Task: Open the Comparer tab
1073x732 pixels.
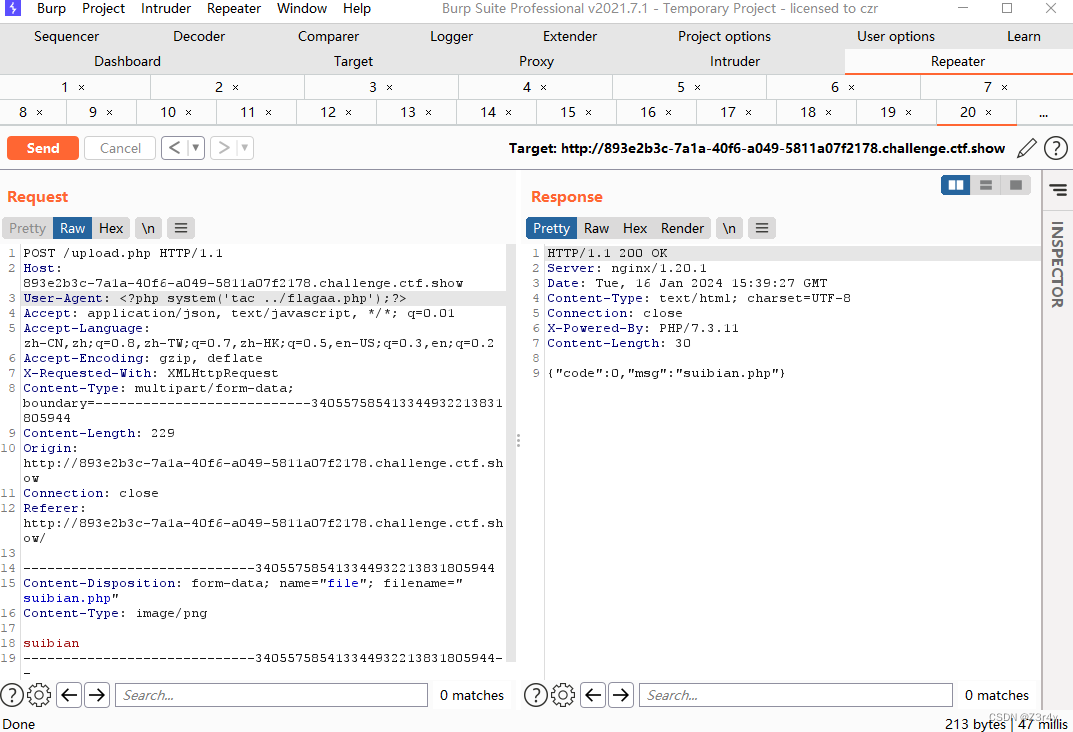Action: click(328, 36)
